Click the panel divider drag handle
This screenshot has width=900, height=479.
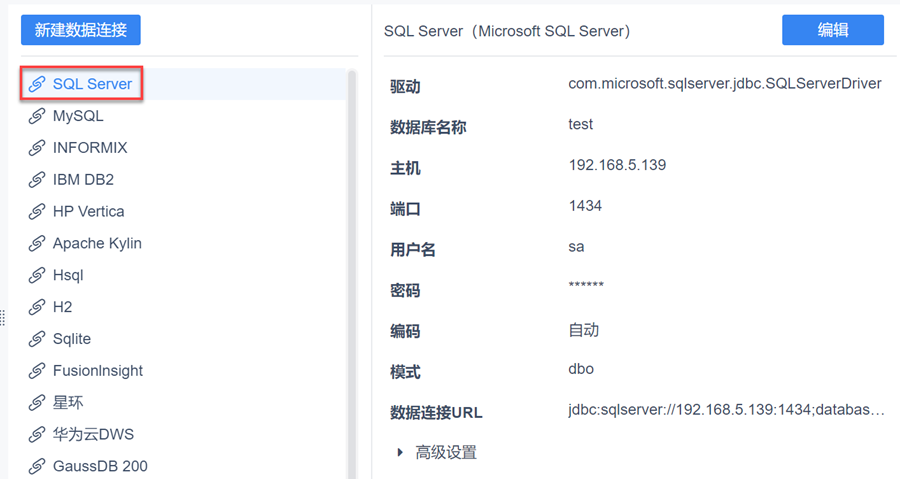pos(3,316)
